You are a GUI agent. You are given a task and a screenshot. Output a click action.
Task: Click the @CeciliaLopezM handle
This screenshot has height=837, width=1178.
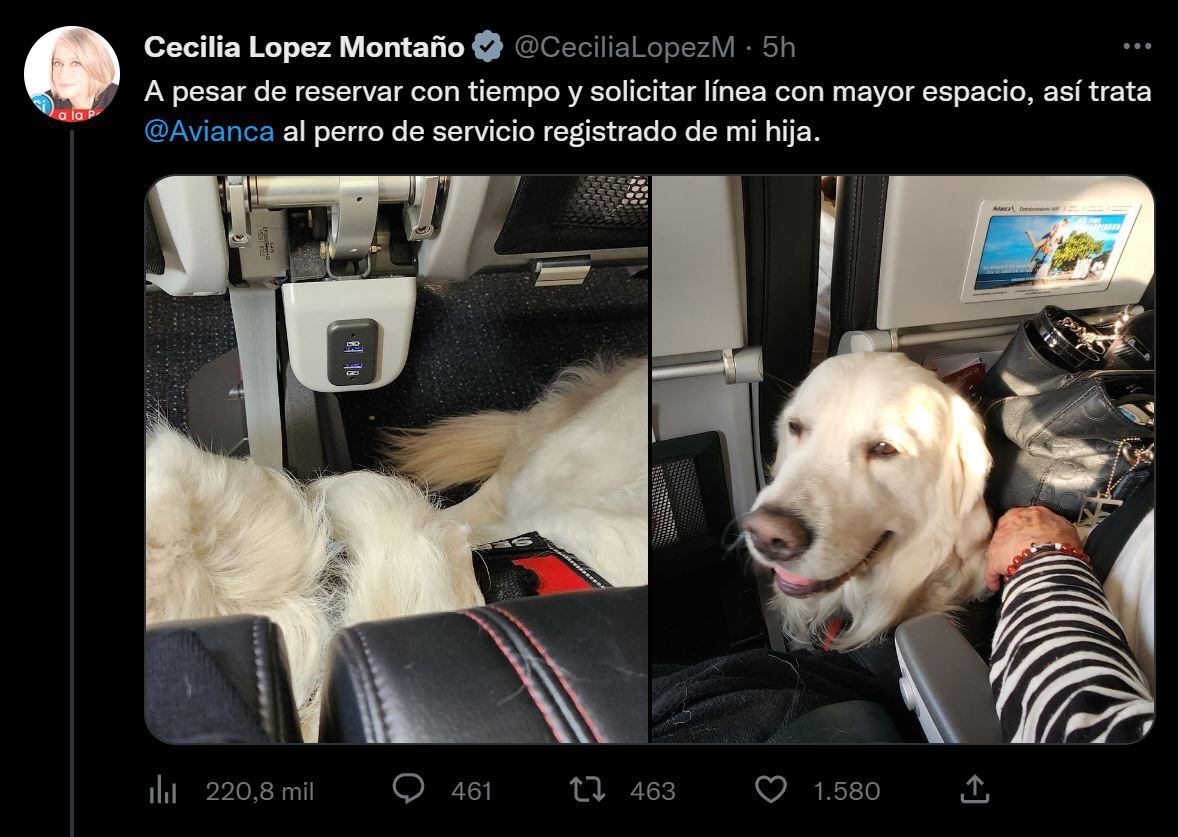(x=624, y=47)
